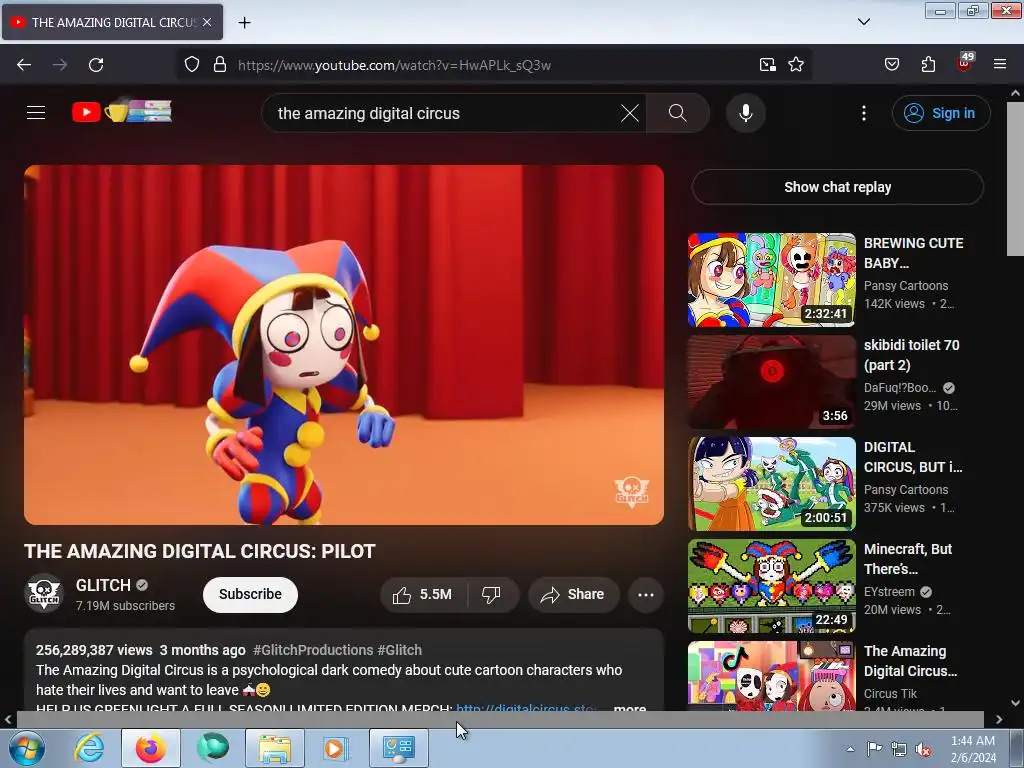Open the list all tabs chevron
This screenshot has width=1024, height=768.
coord(863,22)
